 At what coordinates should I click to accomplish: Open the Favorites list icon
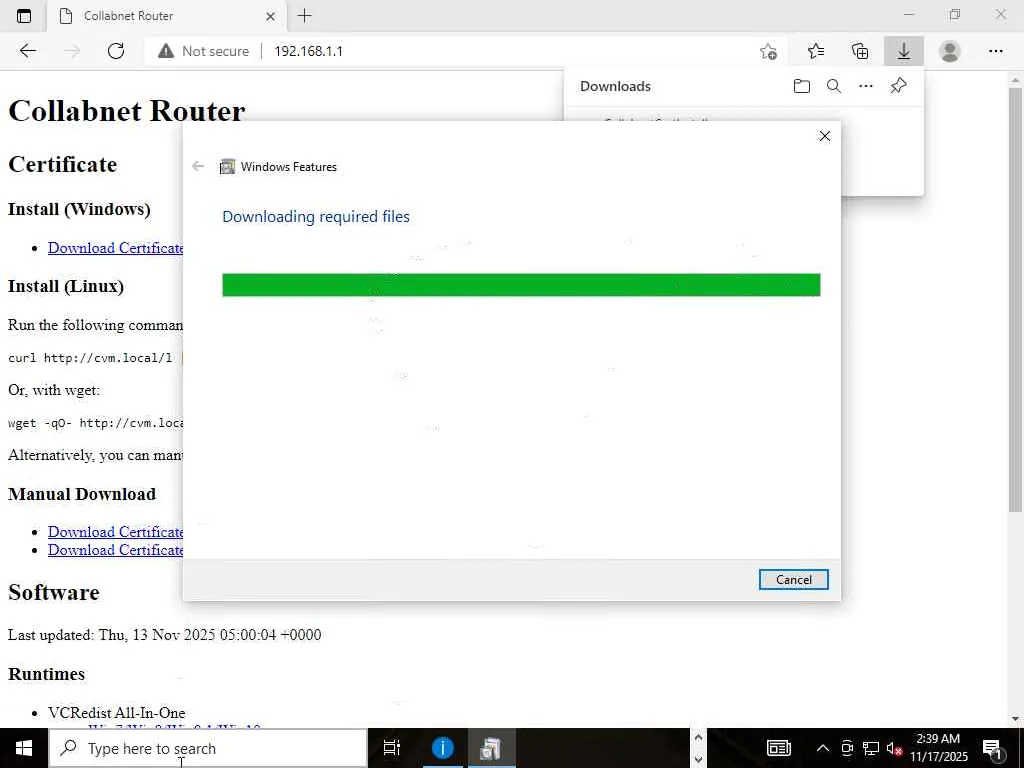coord(816,51)
